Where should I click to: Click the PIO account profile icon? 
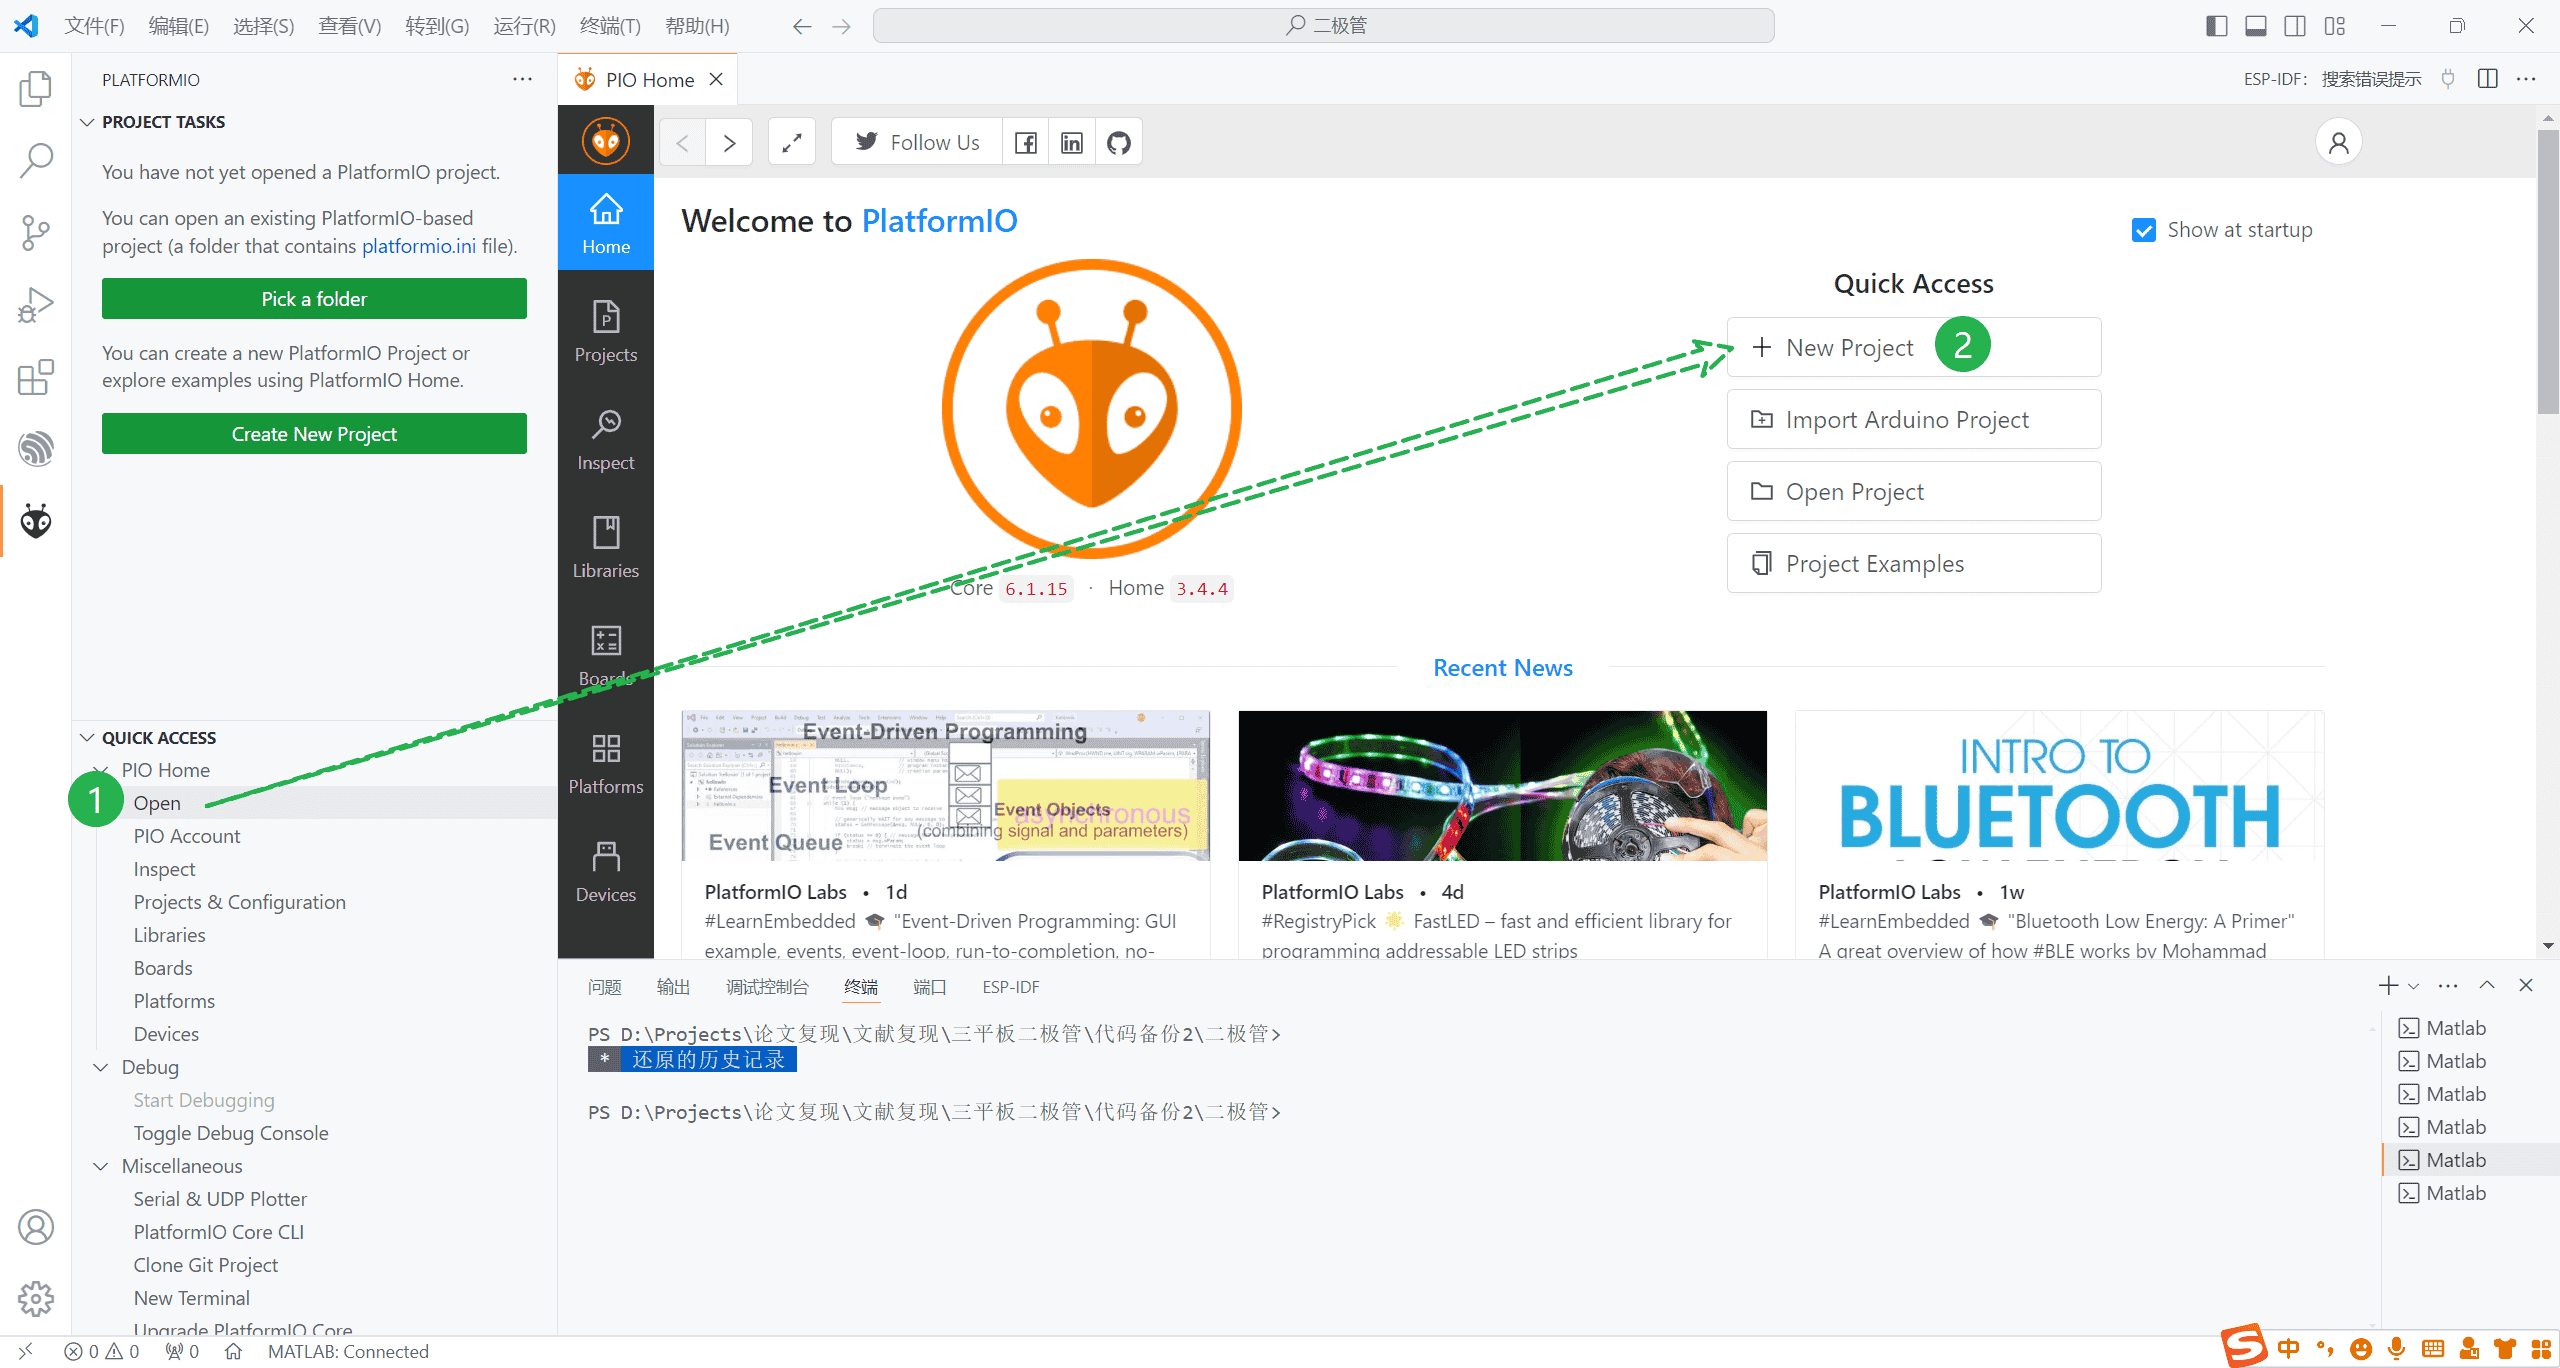tap(2338, 143)
